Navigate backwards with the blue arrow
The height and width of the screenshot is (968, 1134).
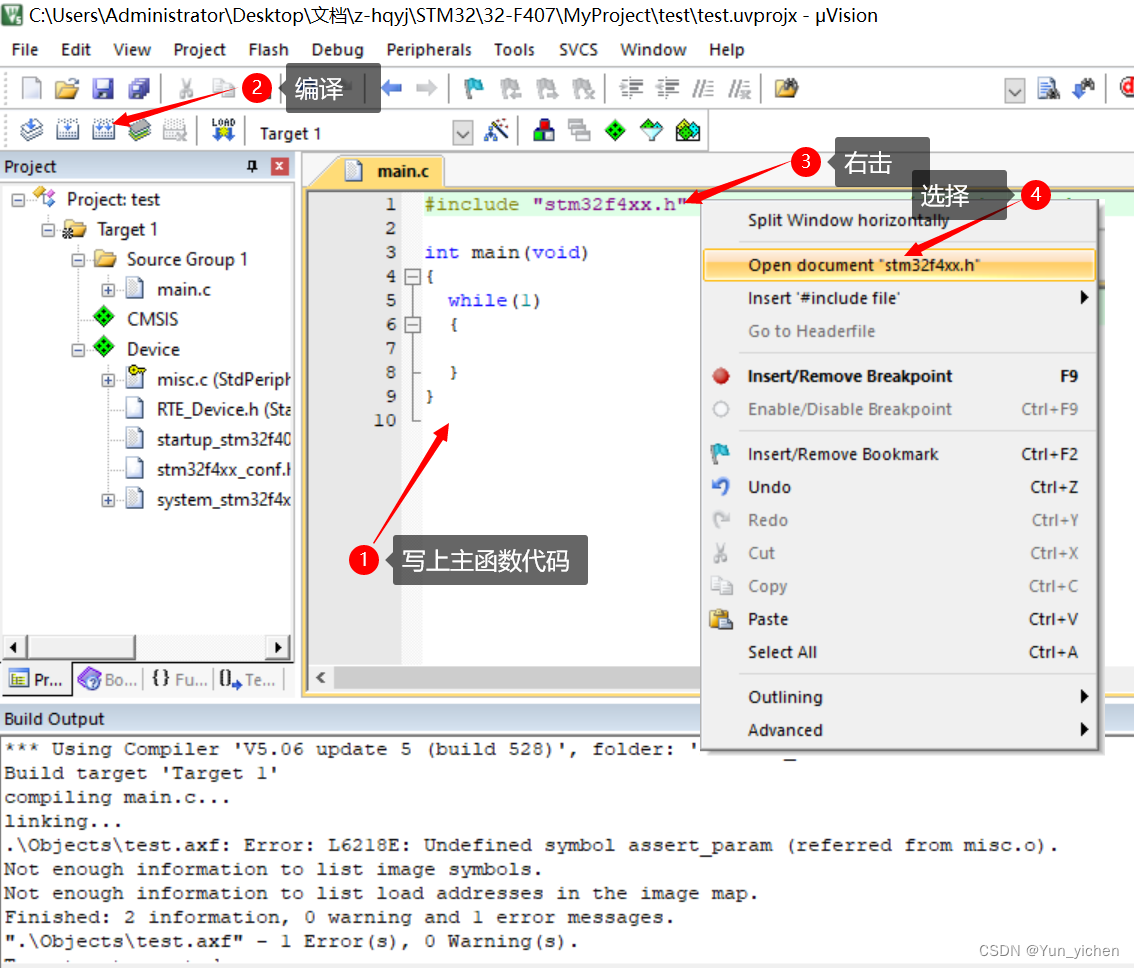tap(391, 88)
